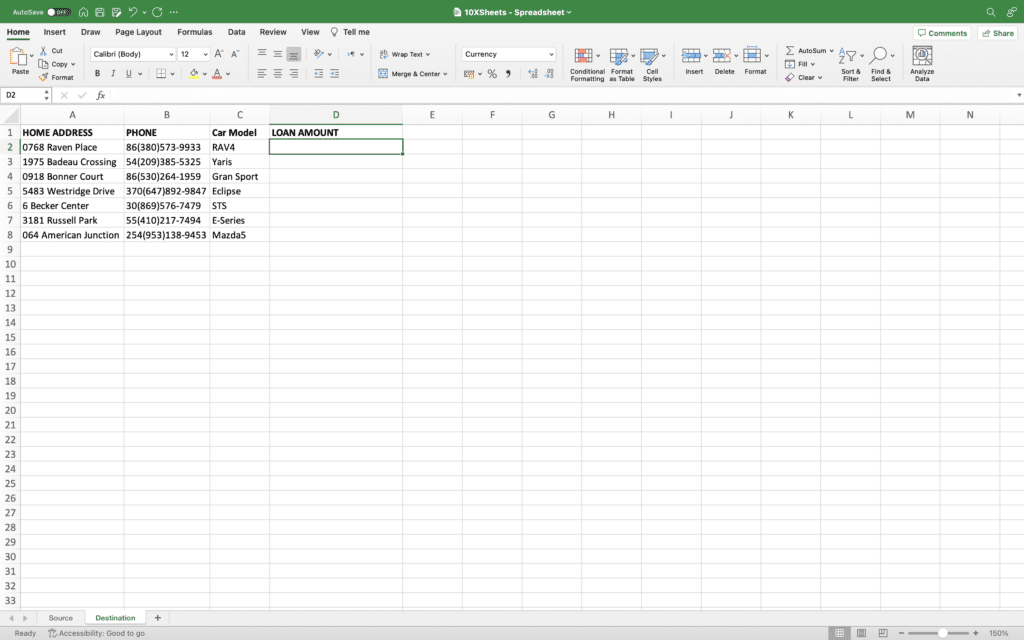This screenshot has width=1024, height=640.
Task: Toggle Wrap Text for the selection
Action: tap(404, 54)
